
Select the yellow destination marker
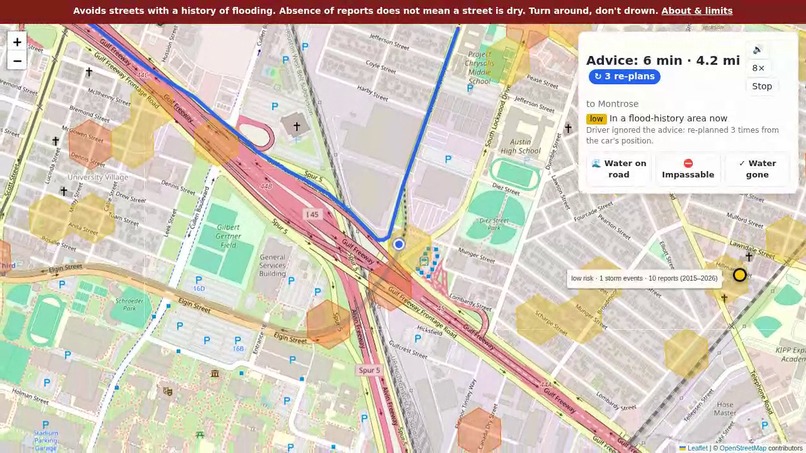click(740, 275)
